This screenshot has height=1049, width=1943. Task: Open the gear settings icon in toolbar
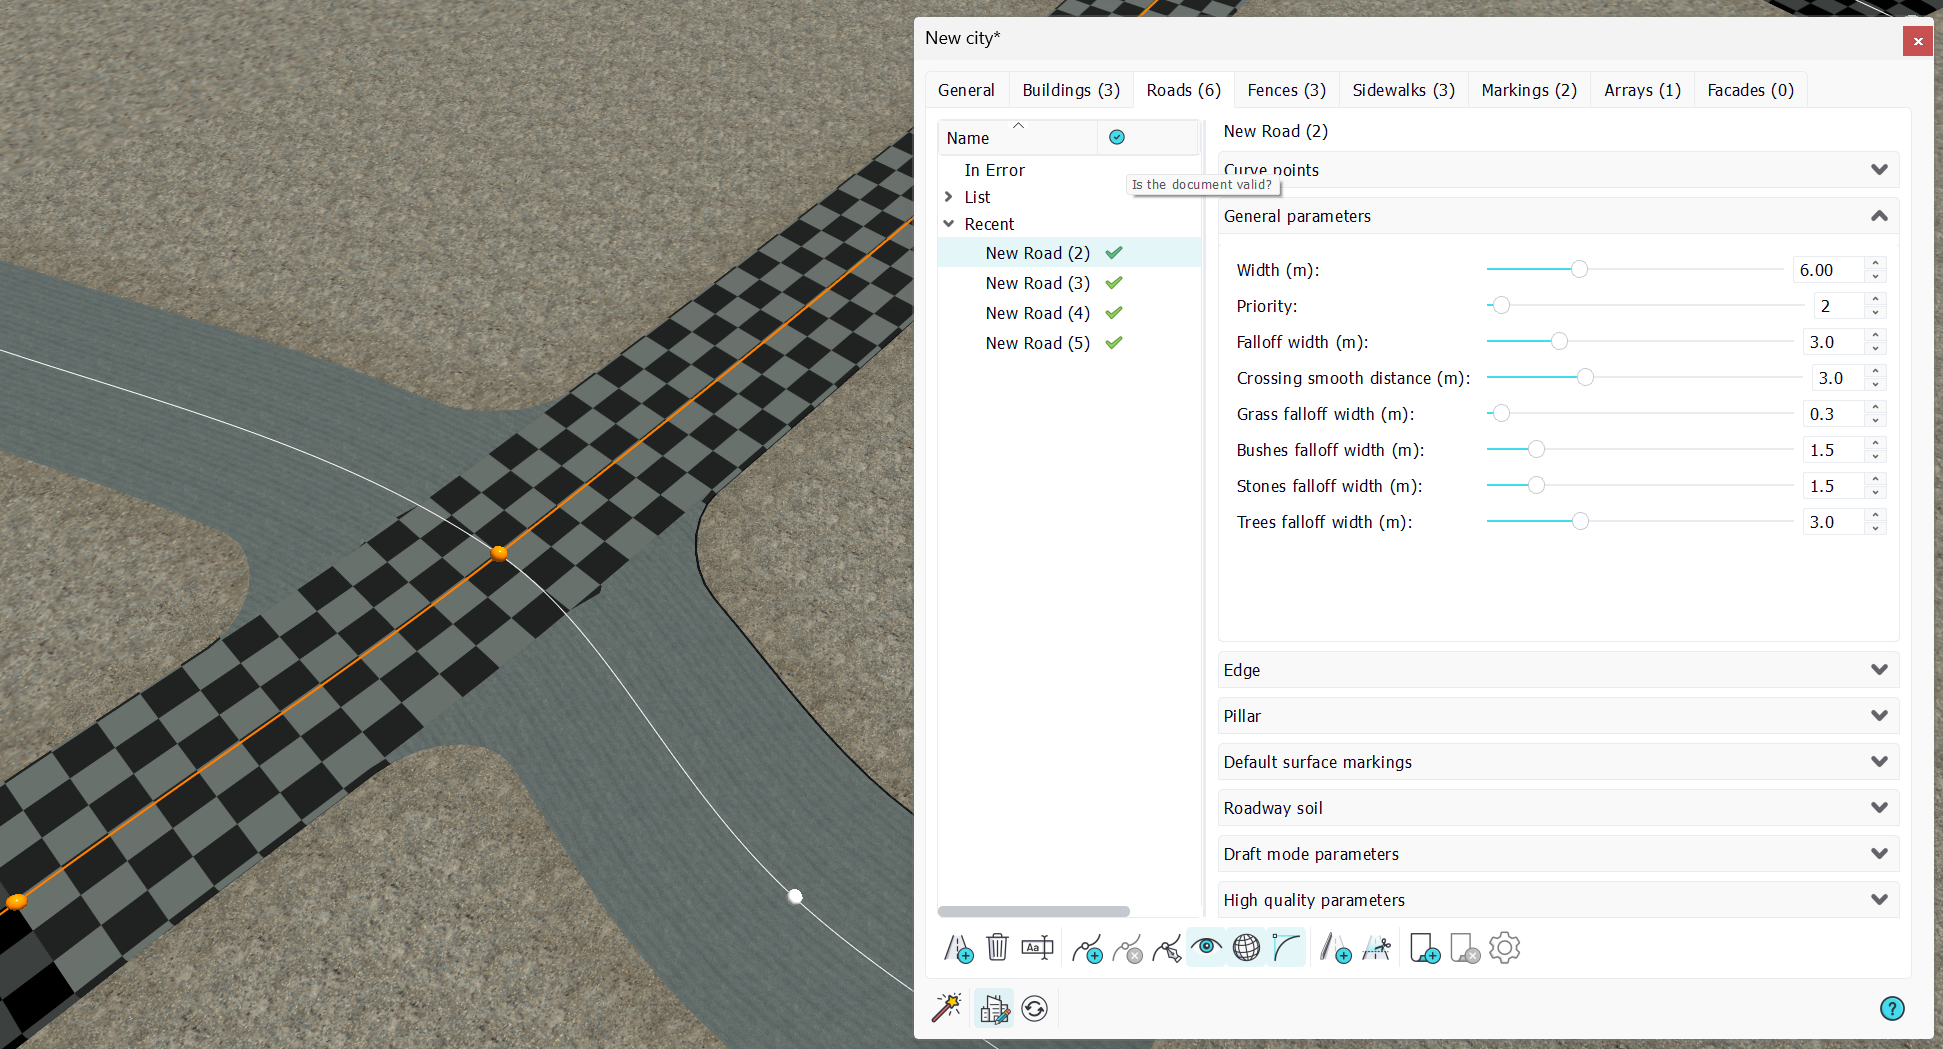pyautogui.click(x=1504, y=948)
